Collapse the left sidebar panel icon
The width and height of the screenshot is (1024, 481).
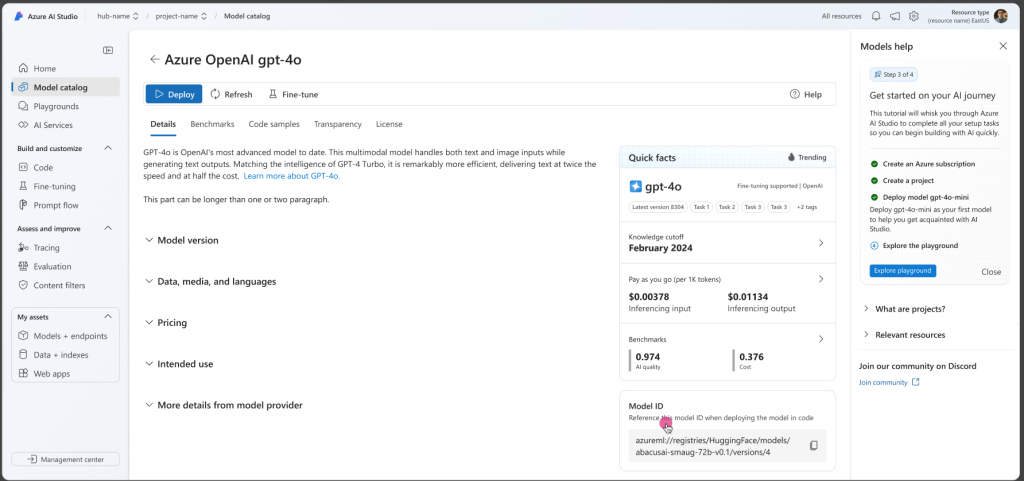108,50
